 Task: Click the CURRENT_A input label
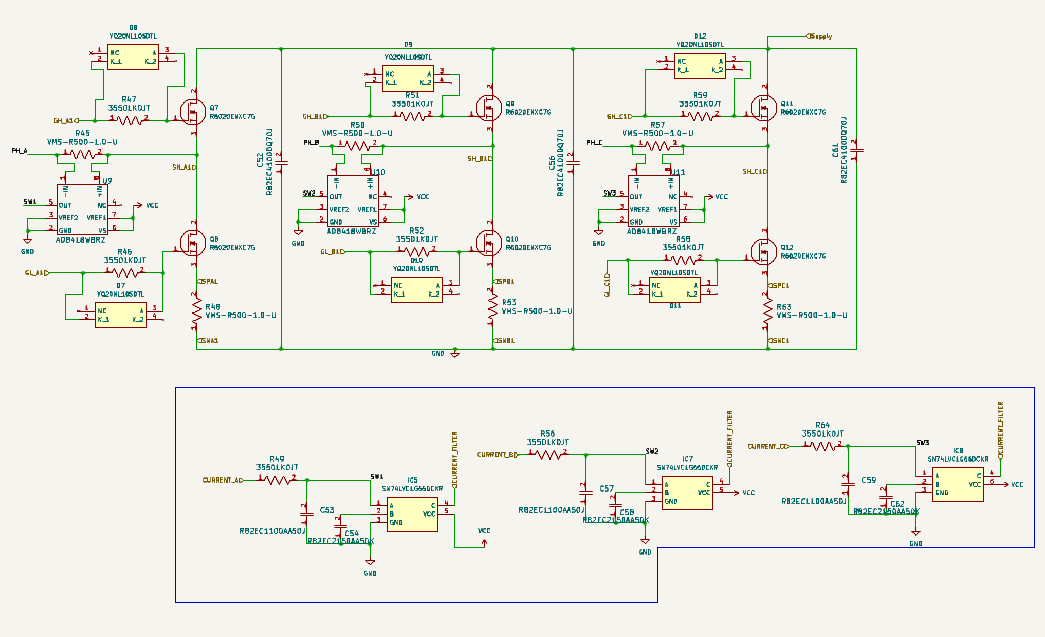[x=223, y=480]
